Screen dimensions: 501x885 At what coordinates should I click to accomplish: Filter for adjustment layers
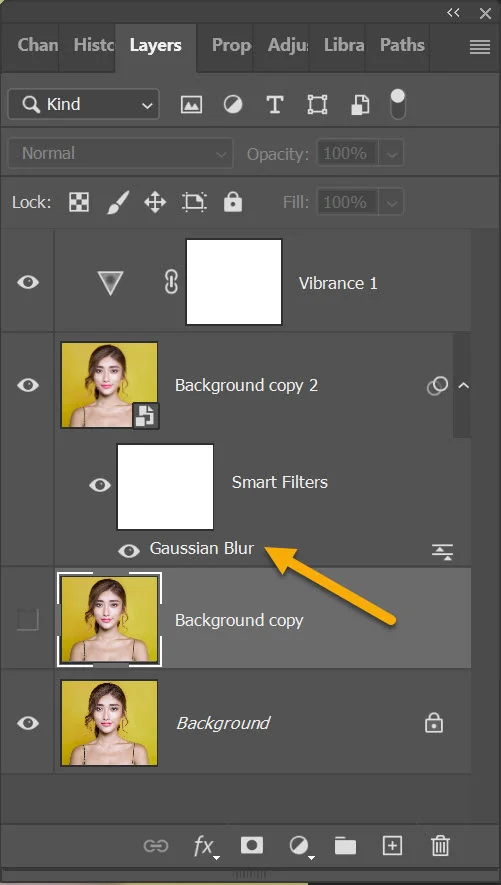[x=232, y=104]
